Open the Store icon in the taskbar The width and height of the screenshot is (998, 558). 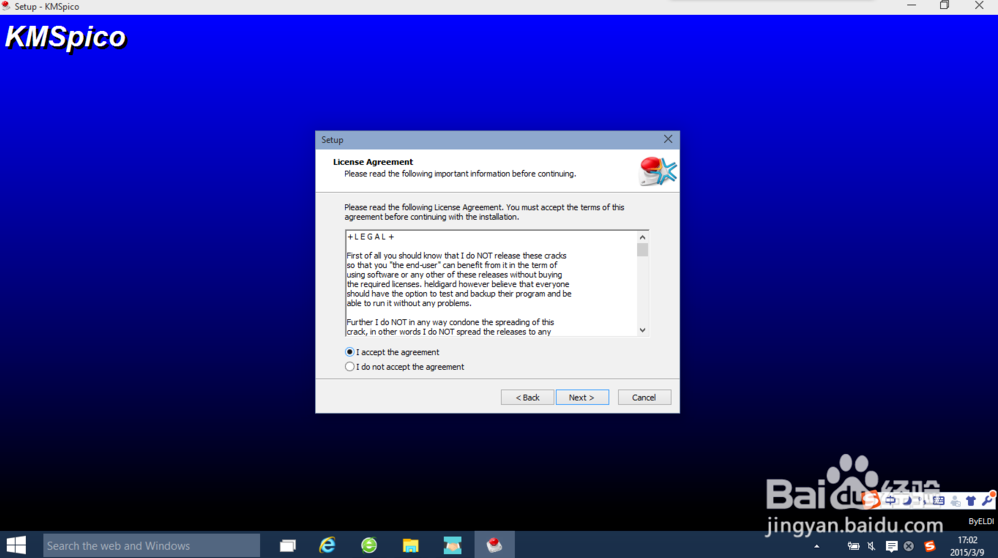pos(453,545)
